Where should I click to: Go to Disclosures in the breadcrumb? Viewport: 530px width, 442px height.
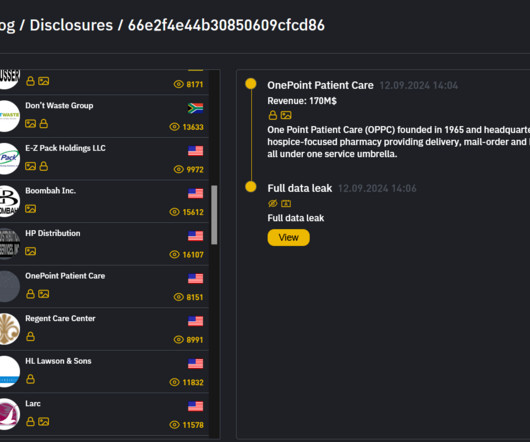pyautogui.click(x=71, y=25)
